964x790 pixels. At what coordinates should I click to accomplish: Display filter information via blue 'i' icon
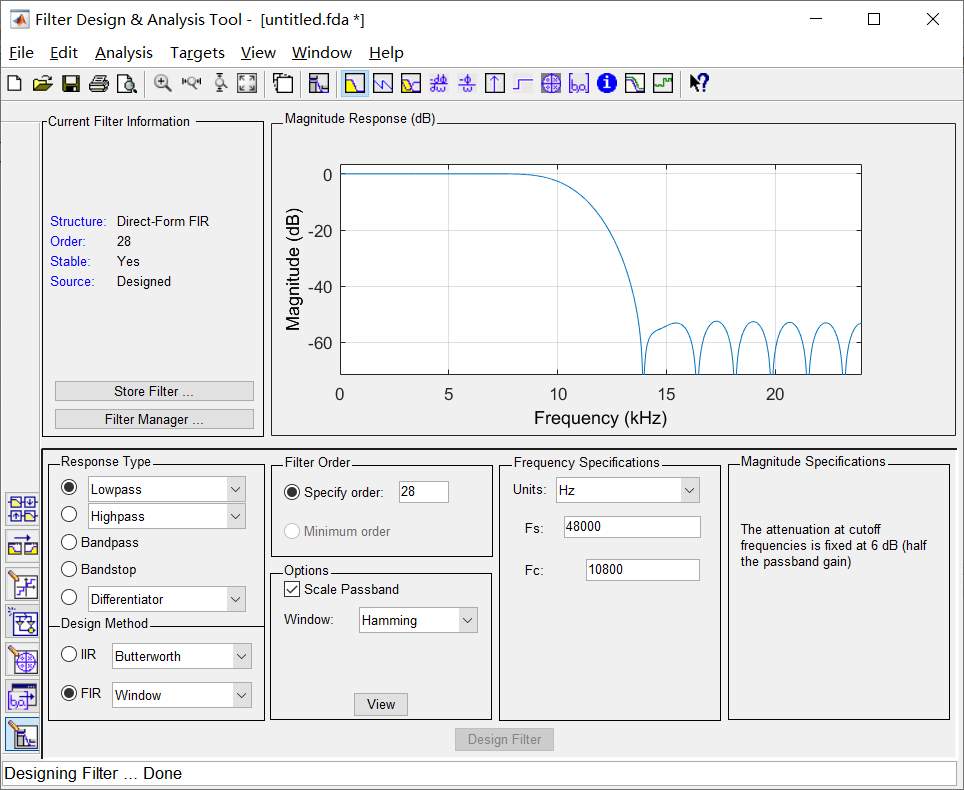tap(606, 83)
